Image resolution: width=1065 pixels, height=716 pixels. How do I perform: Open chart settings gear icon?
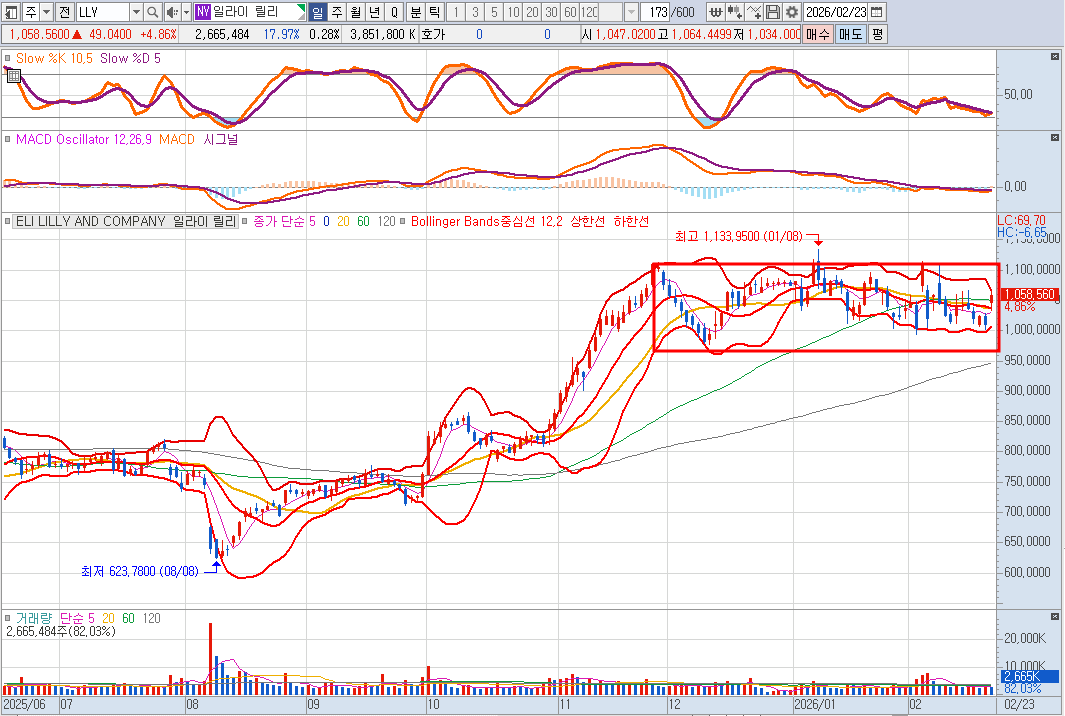point(791,12)
